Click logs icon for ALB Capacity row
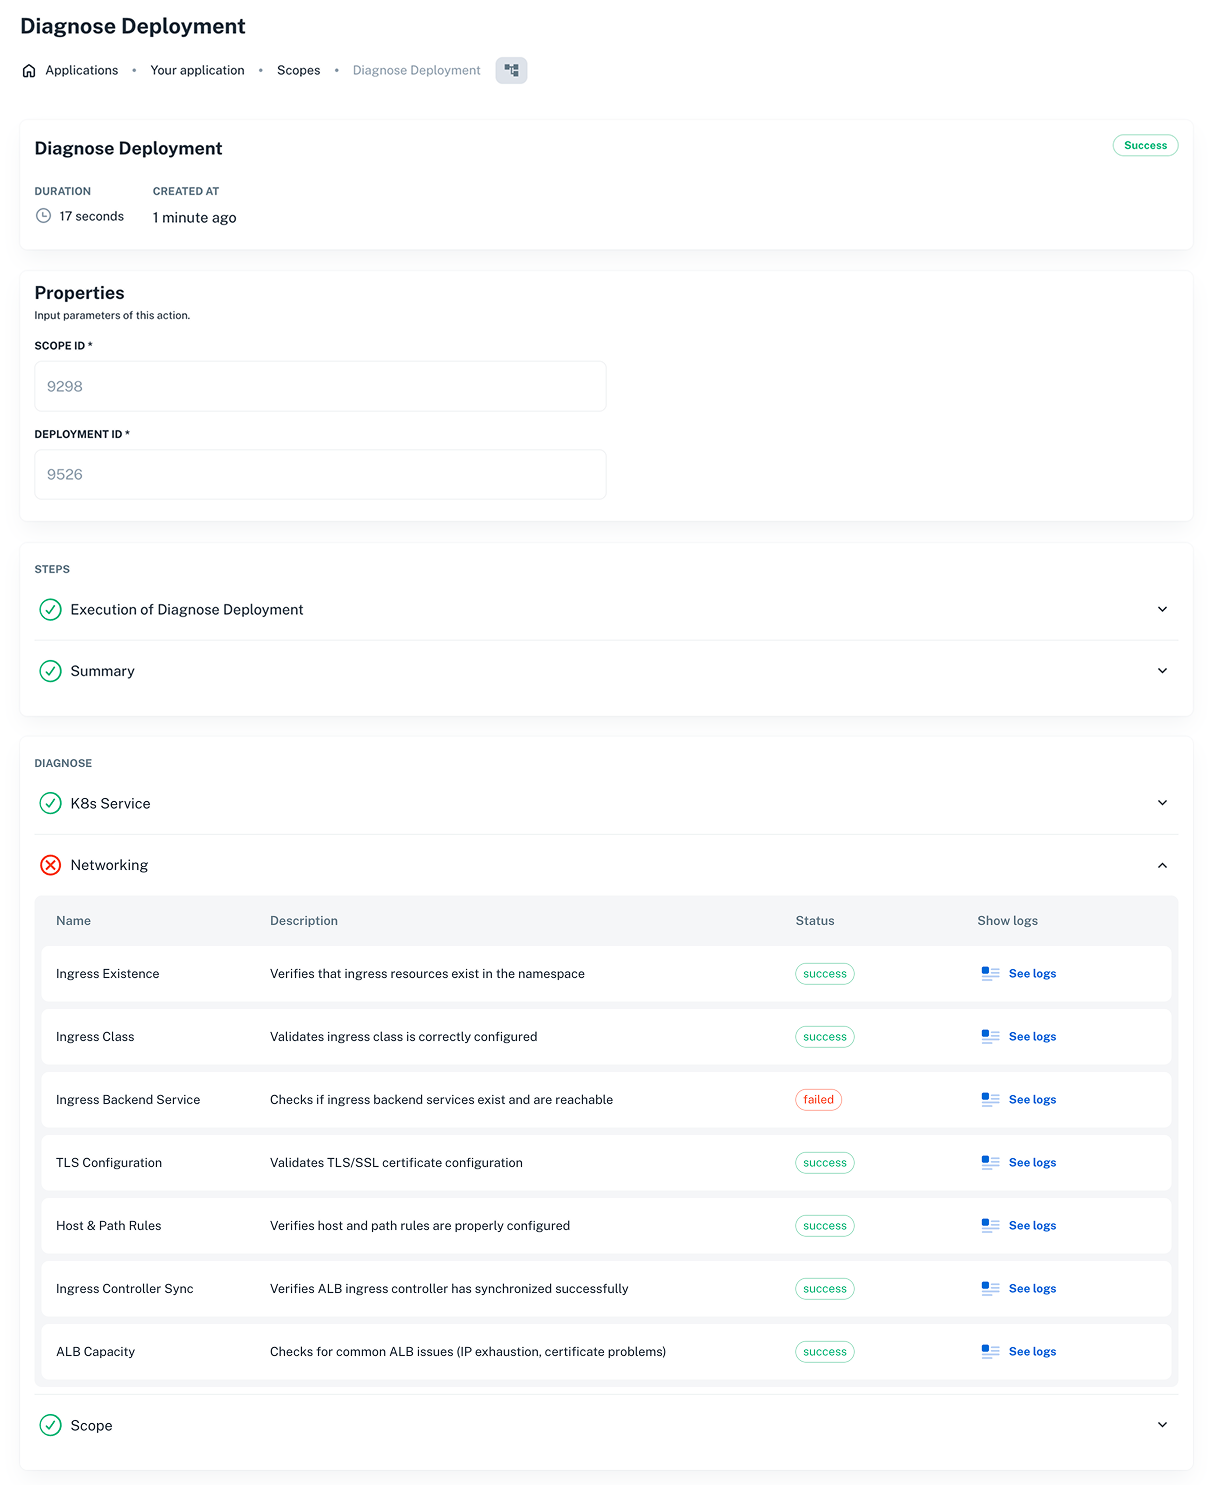Screen dimensions: 1216x1485 pyautogui.click(x=990, y=1352)
